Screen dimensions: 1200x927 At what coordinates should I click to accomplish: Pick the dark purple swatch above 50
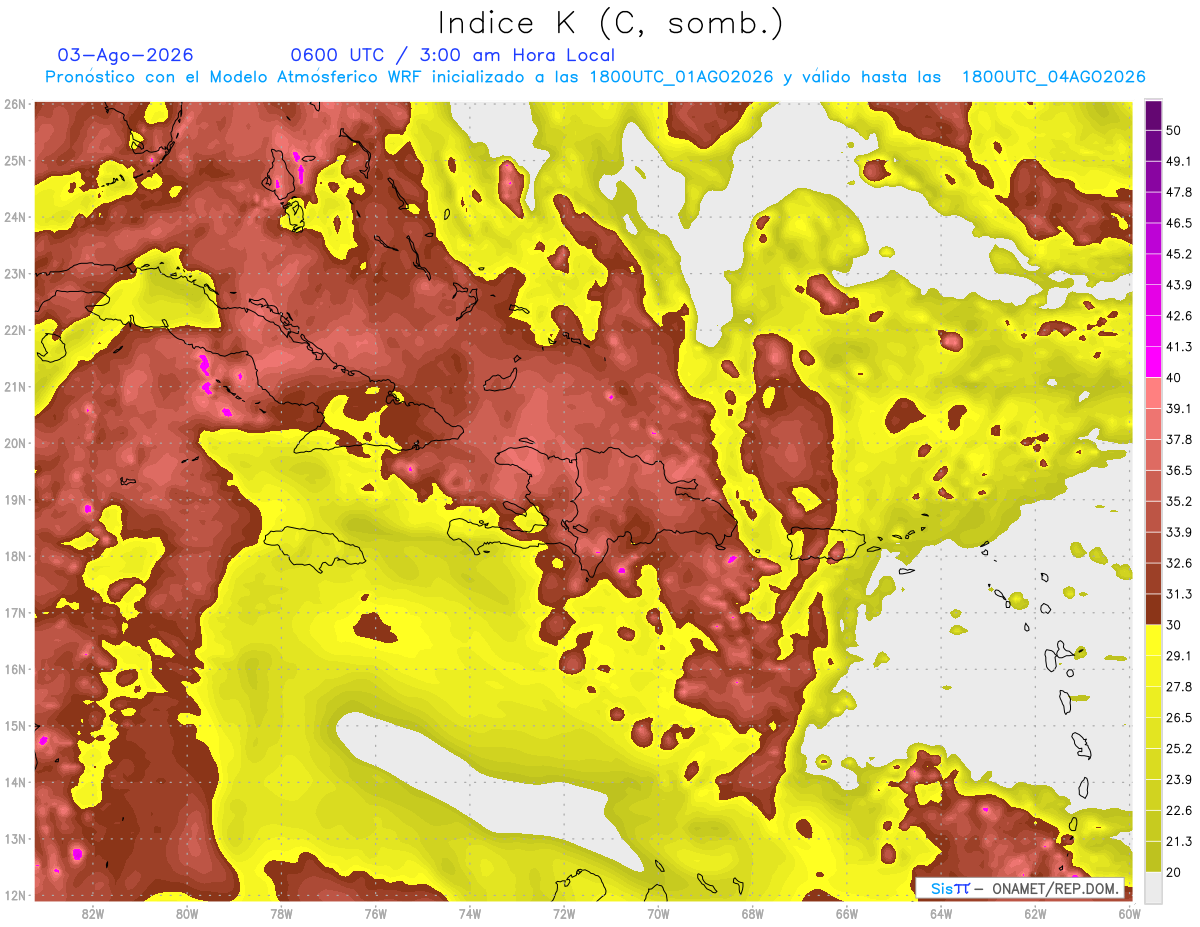click(x=1153, y=115)
